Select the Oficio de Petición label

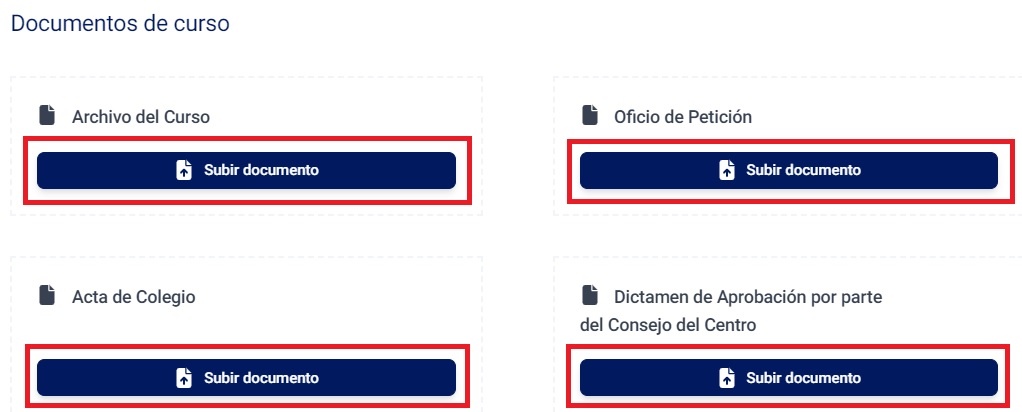pos(683,117)
